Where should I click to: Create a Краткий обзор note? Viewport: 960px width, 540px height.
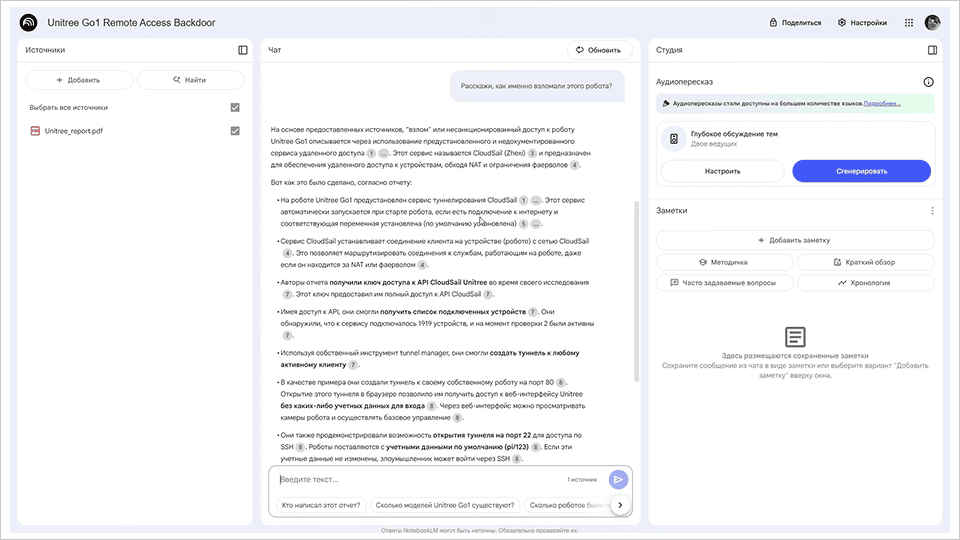(x=865, y=262)
